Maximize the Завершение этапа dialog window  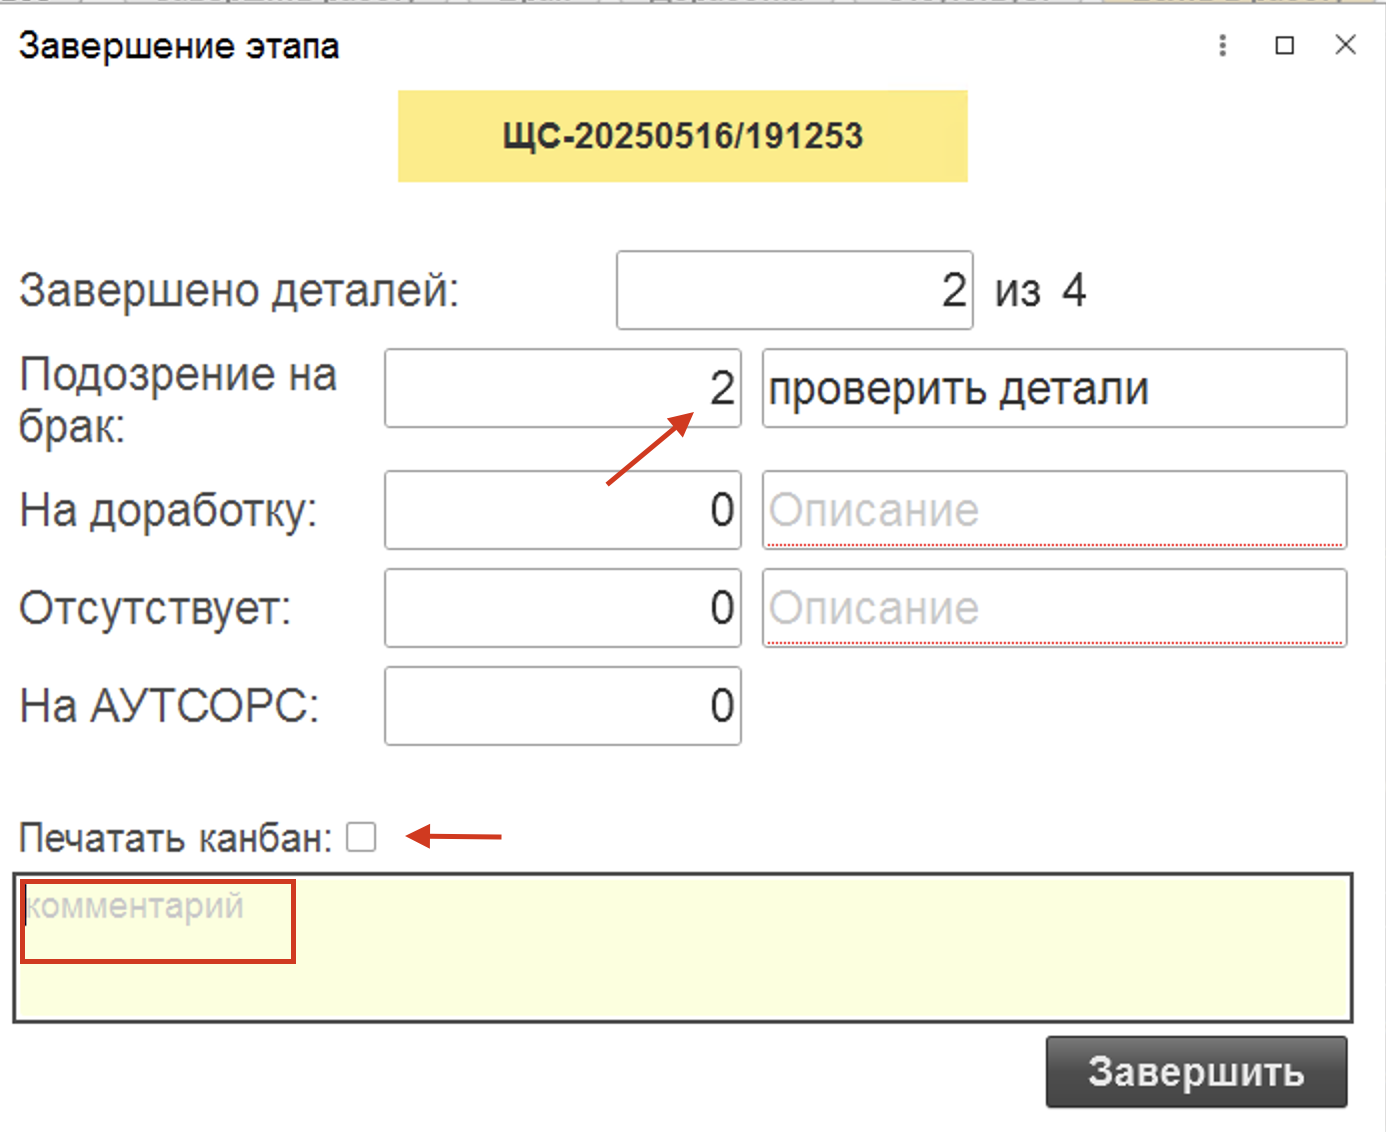click(1285, 45)
